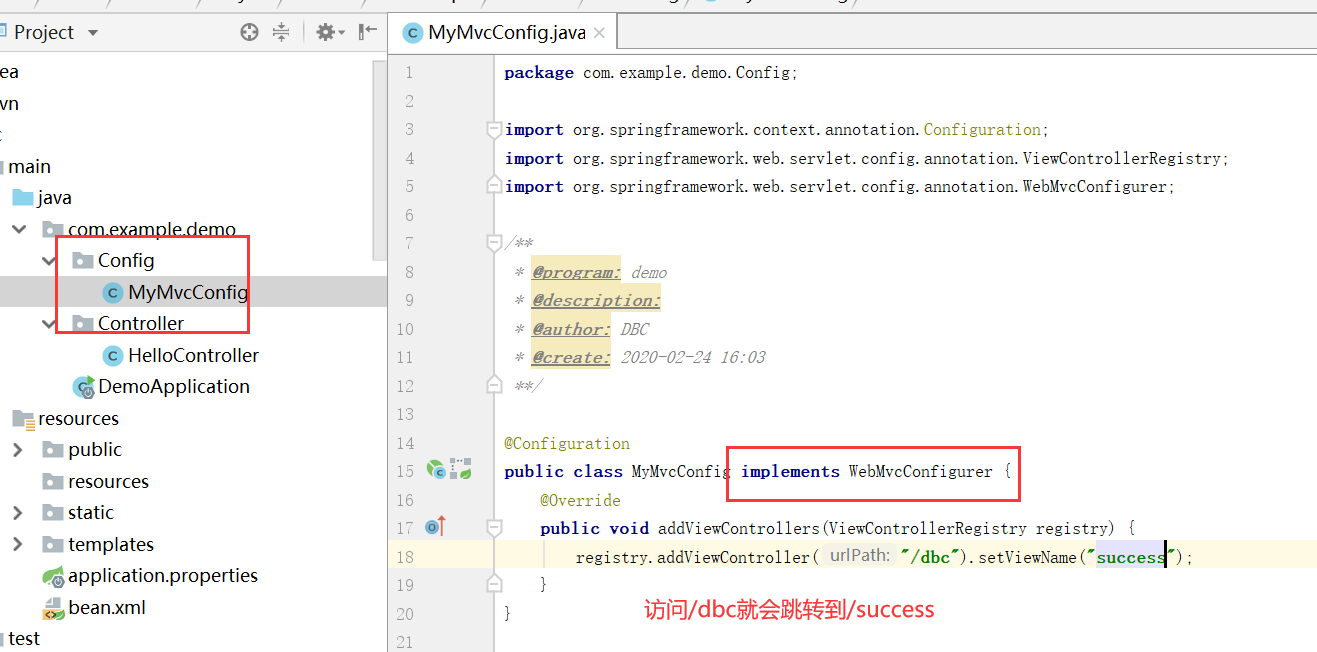Expand the static folder
Viewport: 1317px width, 652px height.
tap(18, 513)
